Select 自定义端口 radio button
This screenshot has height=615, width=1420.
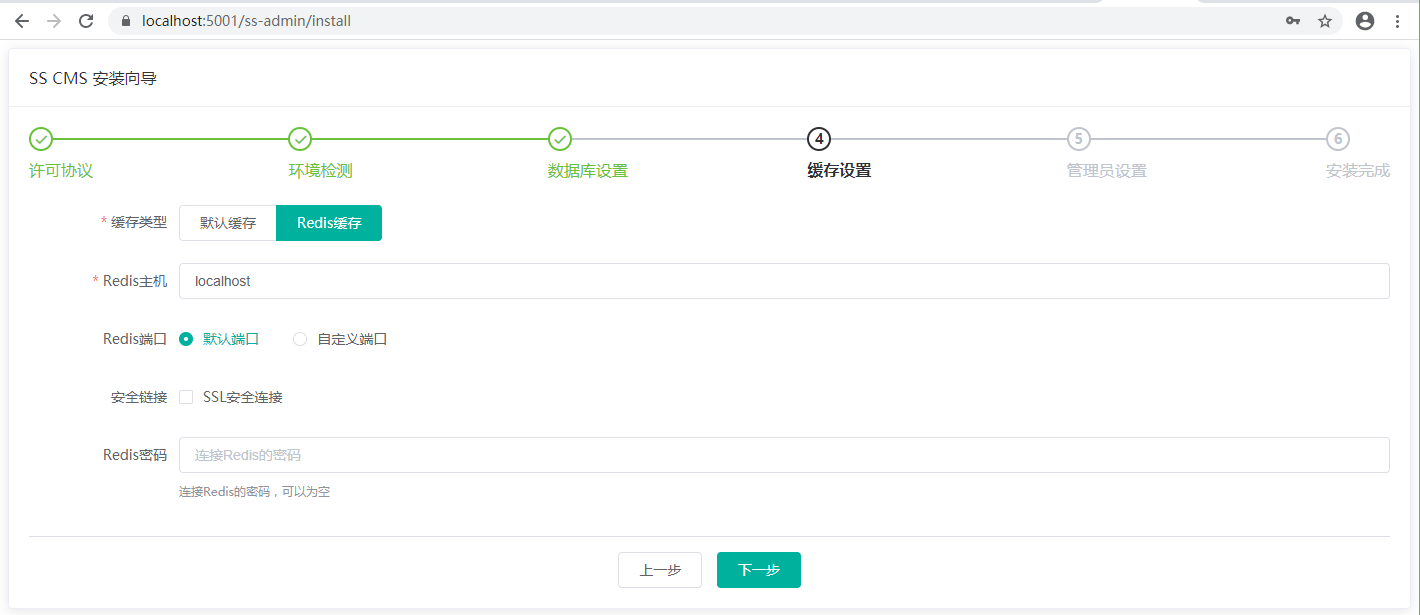click(300, 339)
